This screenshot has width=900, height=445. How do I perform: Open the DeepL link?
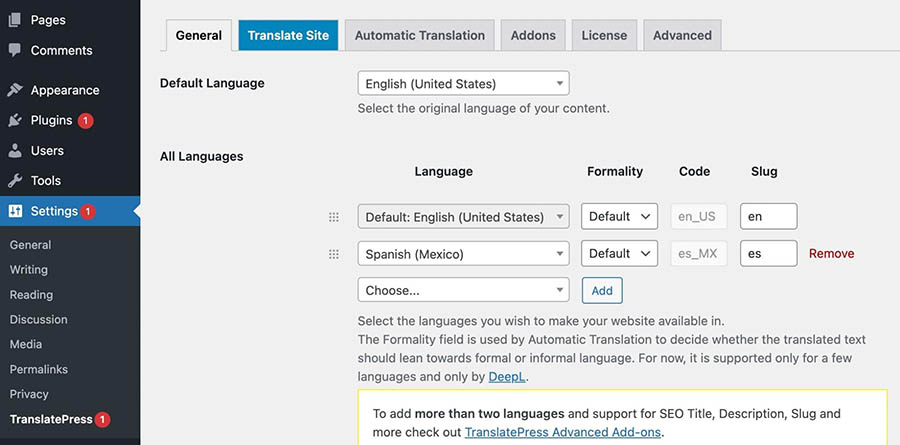tap(505, 376)
